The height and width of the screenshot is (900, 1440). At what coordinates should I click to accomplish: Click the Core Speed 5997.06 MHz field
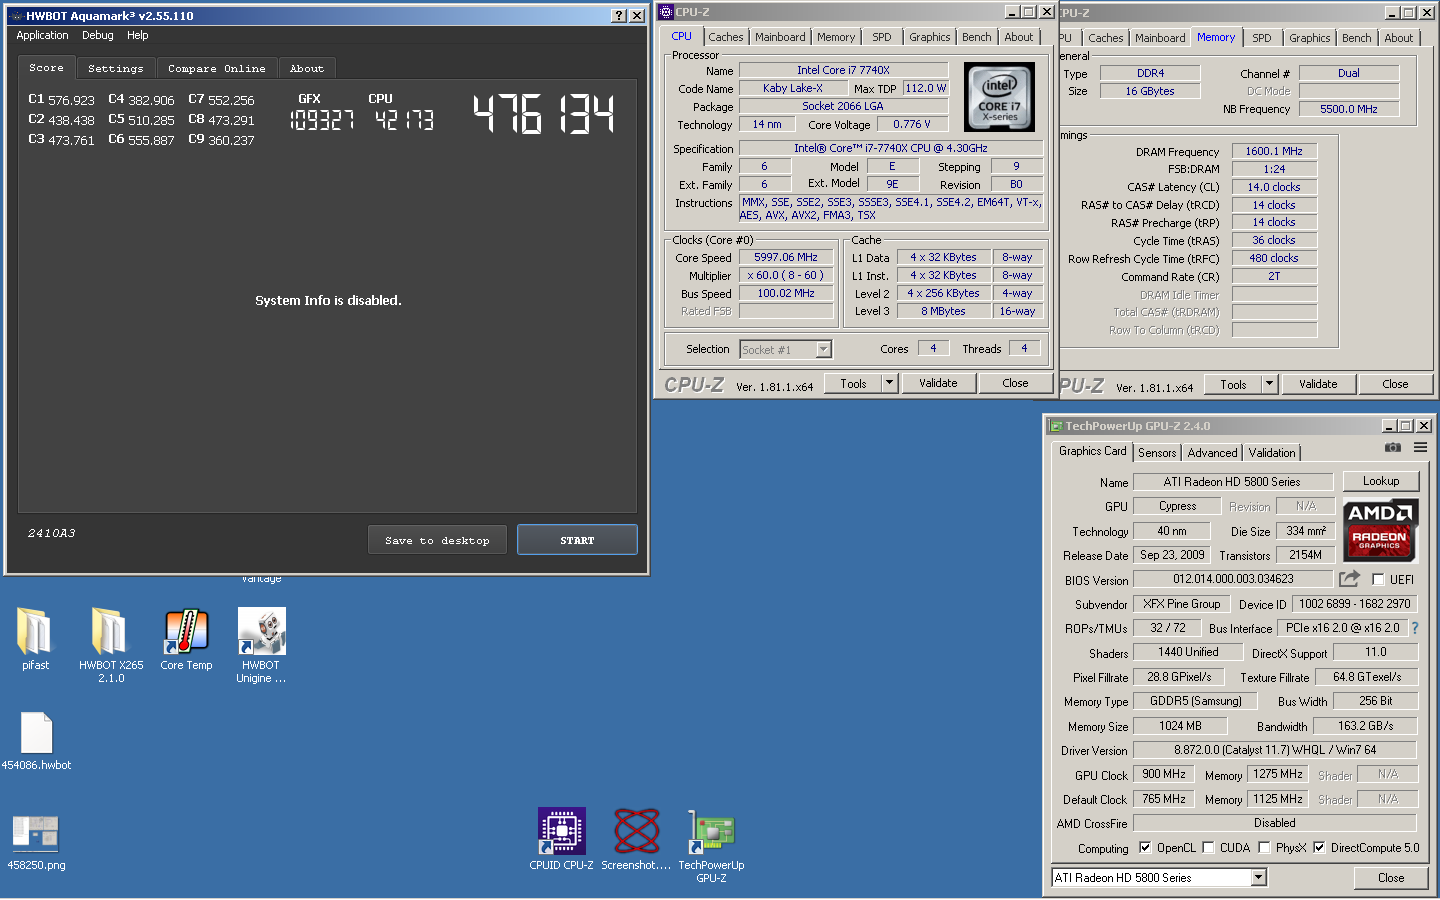[786, 257]
